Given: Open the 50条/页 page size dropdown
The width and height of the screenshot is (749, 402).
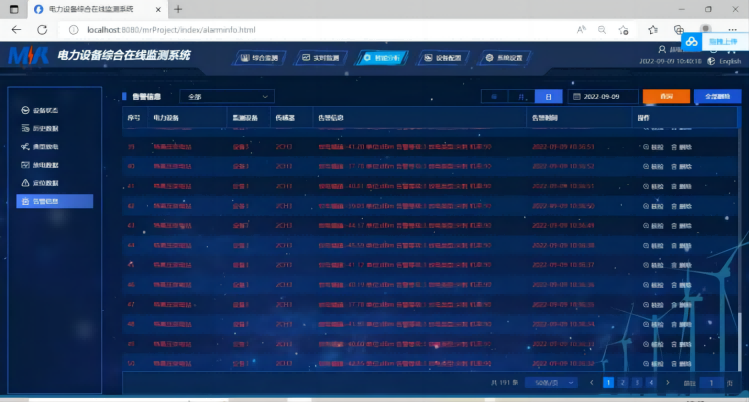Looking at the screenshot, I should pos(555,382).
